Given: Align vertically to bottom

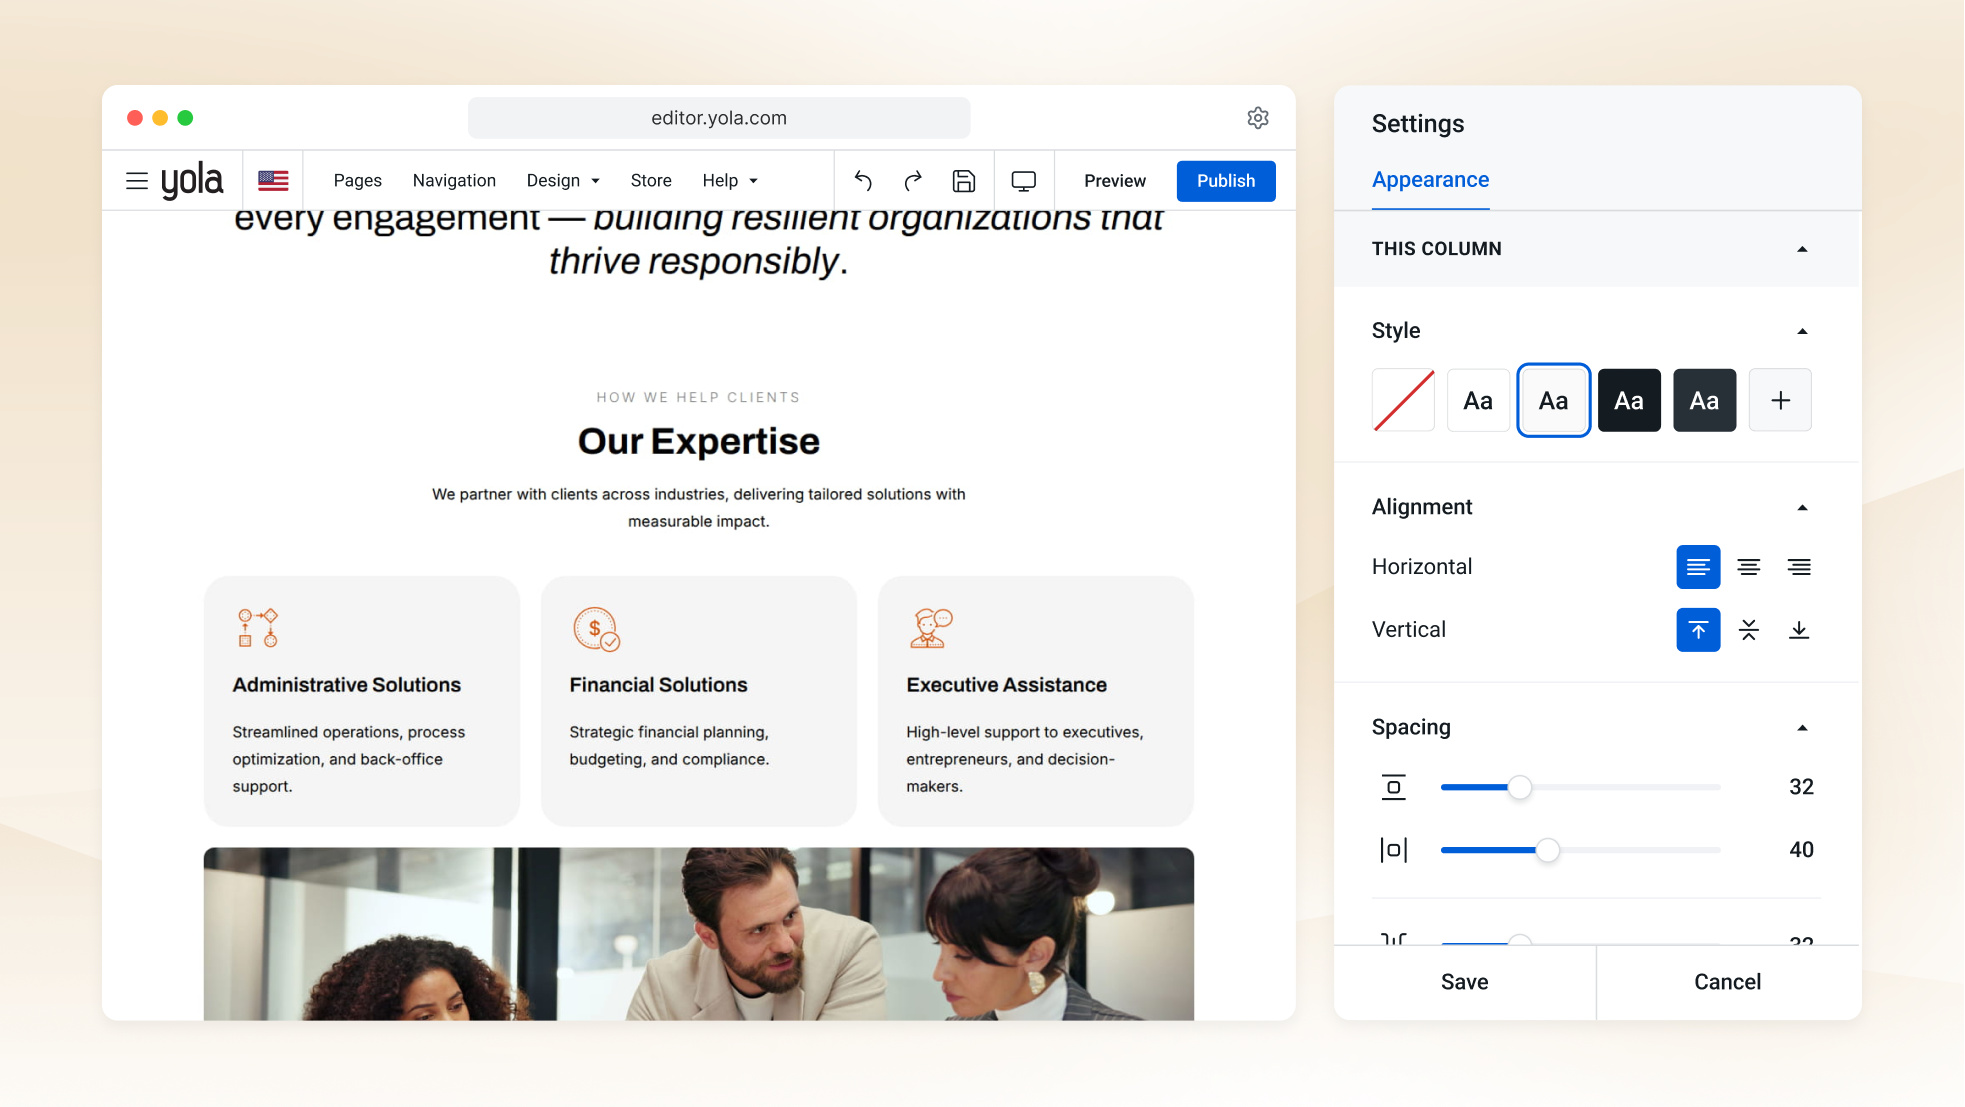Looking at the screenshot, I should pyautogui.click(x=1799, y=630).
